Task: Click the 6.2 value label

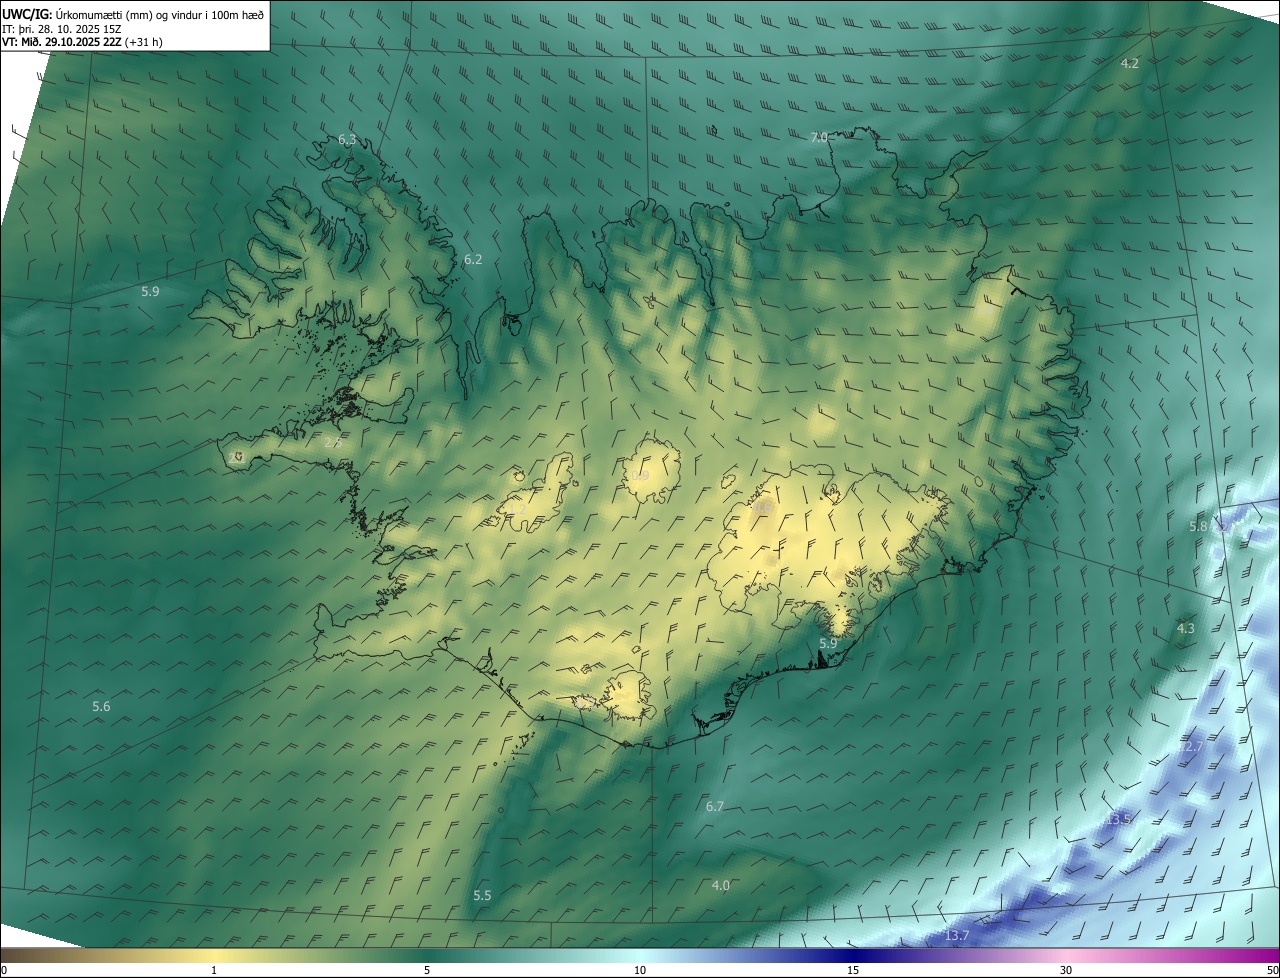Action: tap(473, 260)
